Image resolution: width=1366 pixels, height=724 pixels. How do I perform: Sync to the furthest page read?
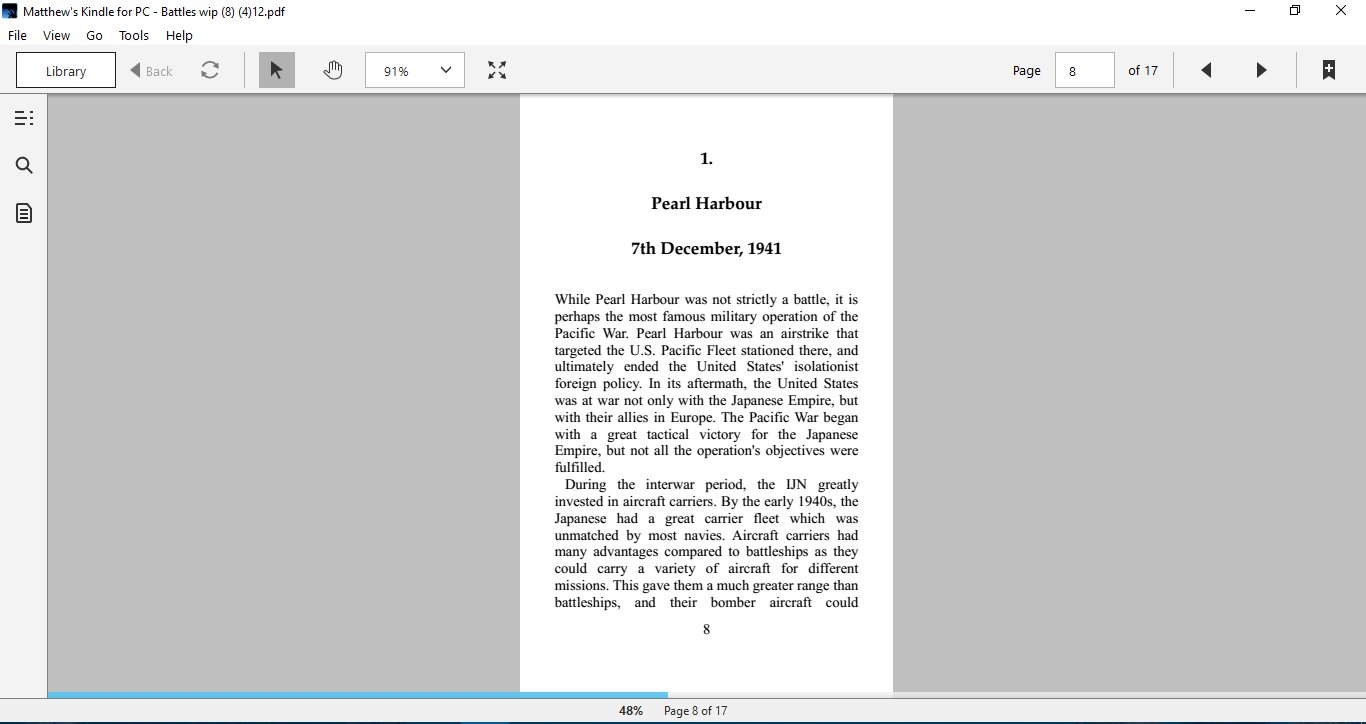click(209, 70)
